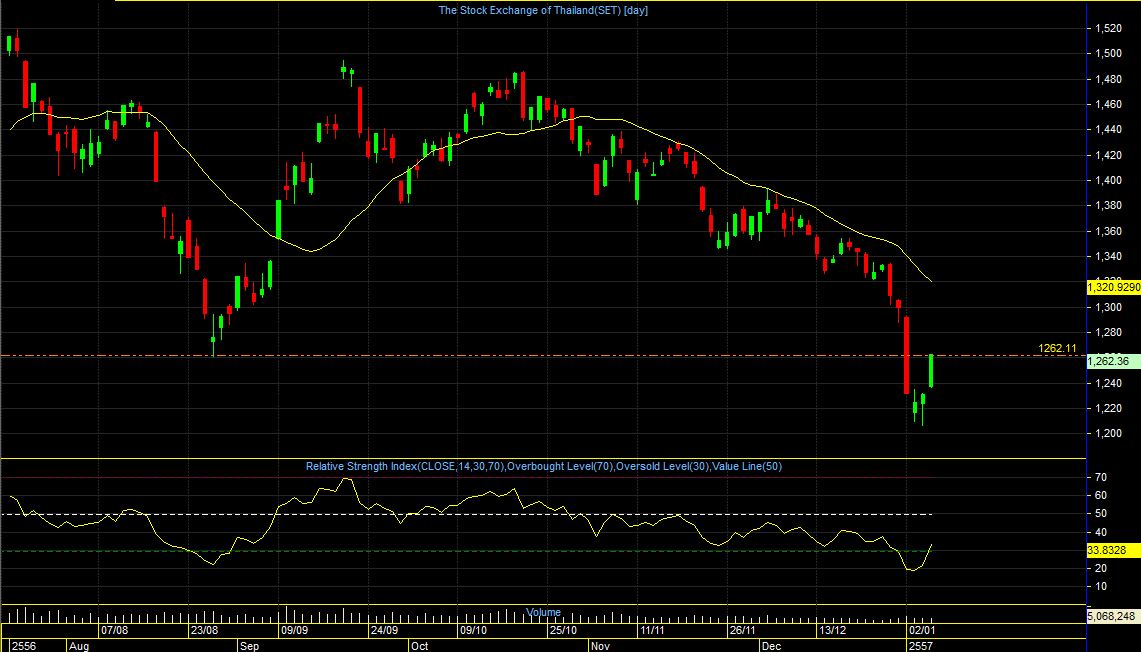Click the RSI scale label '50'
1141x652 pixels.
pos(1101,514)
